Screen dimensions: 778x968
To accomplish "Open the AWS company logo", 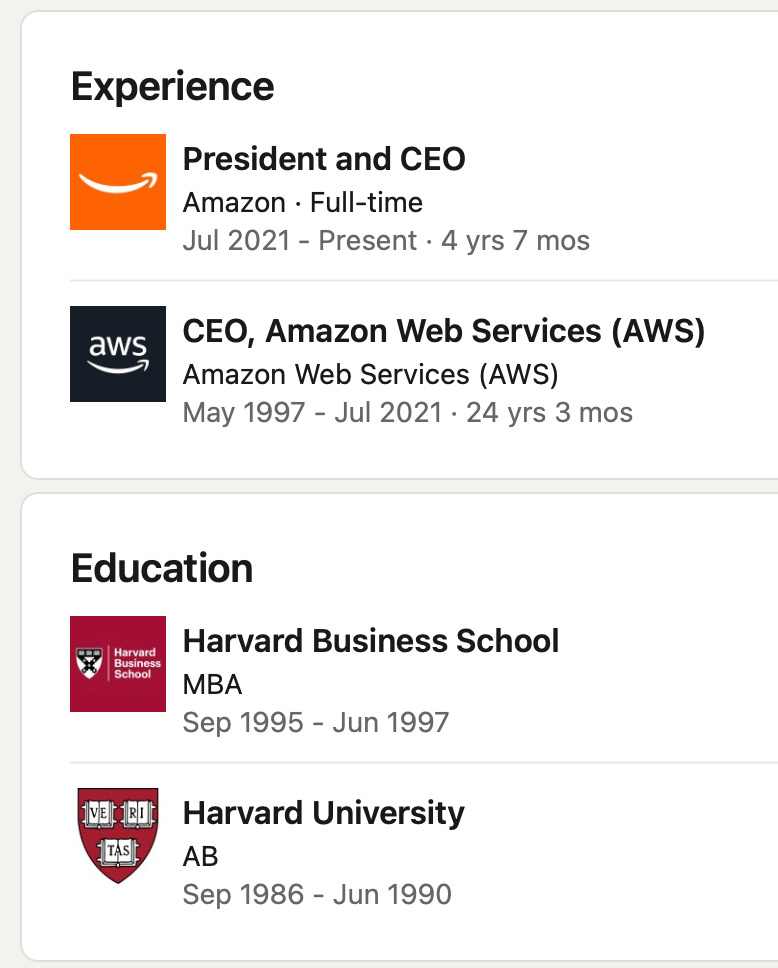I will click(118, 354).
